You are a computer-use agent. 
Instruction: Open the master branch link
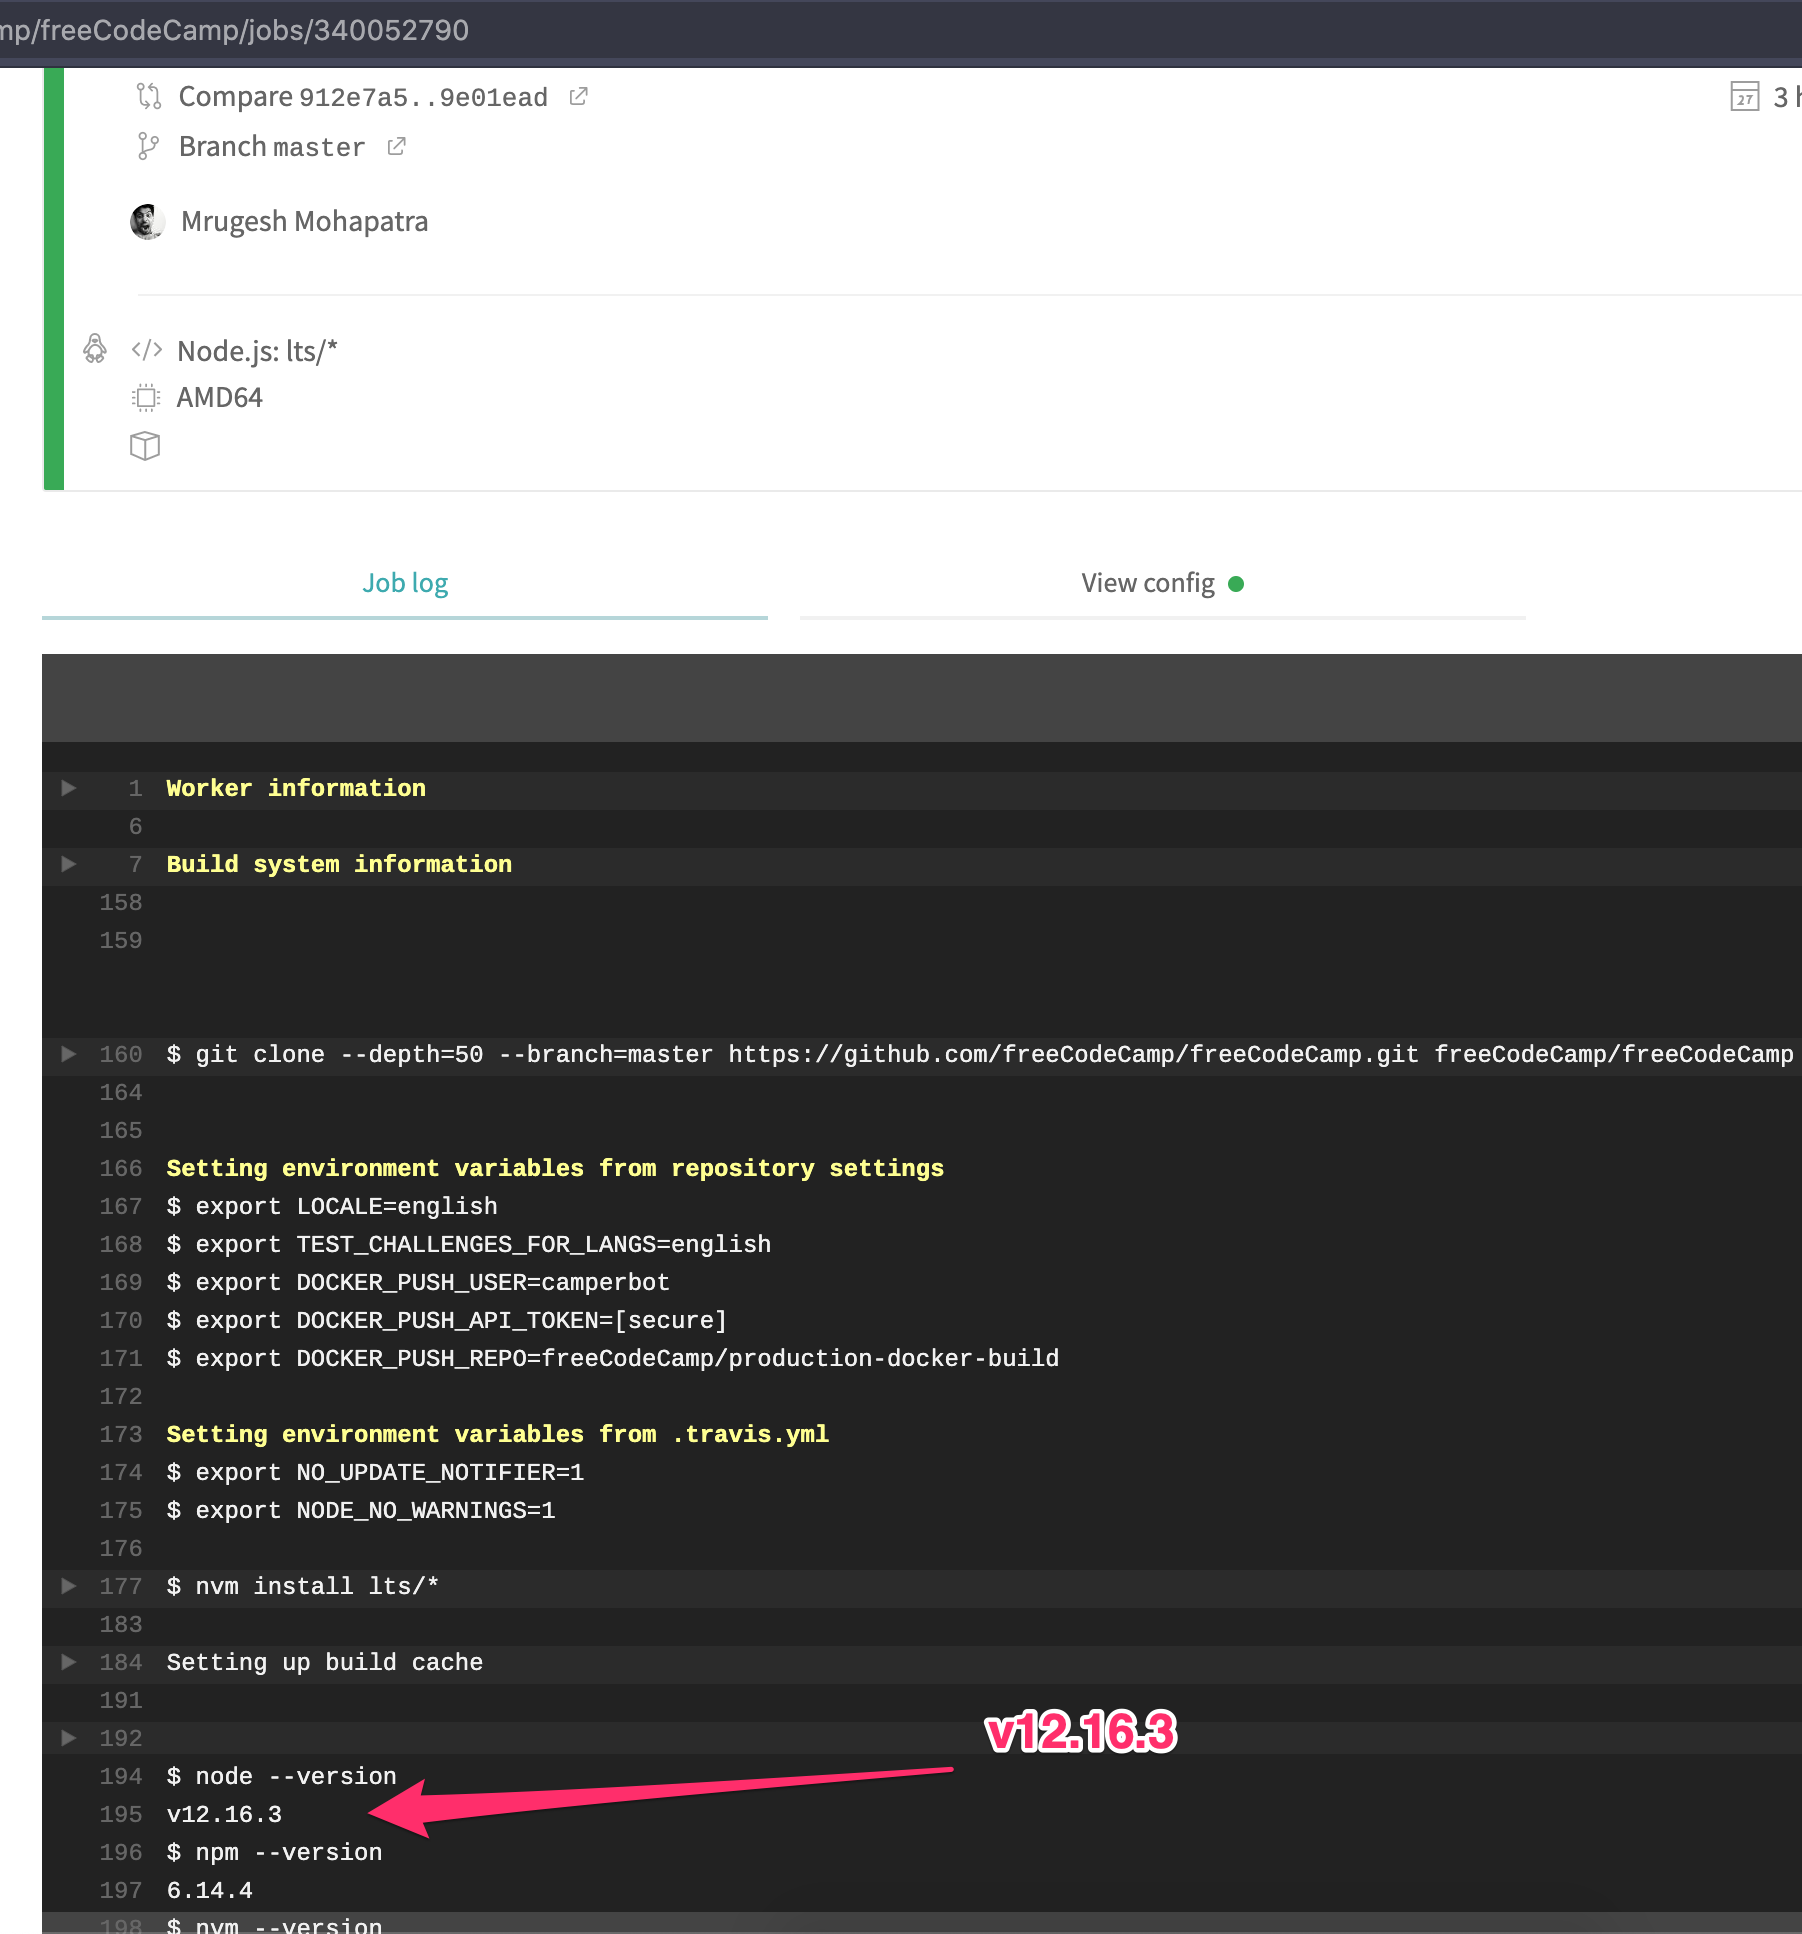(x=322, y=146)
